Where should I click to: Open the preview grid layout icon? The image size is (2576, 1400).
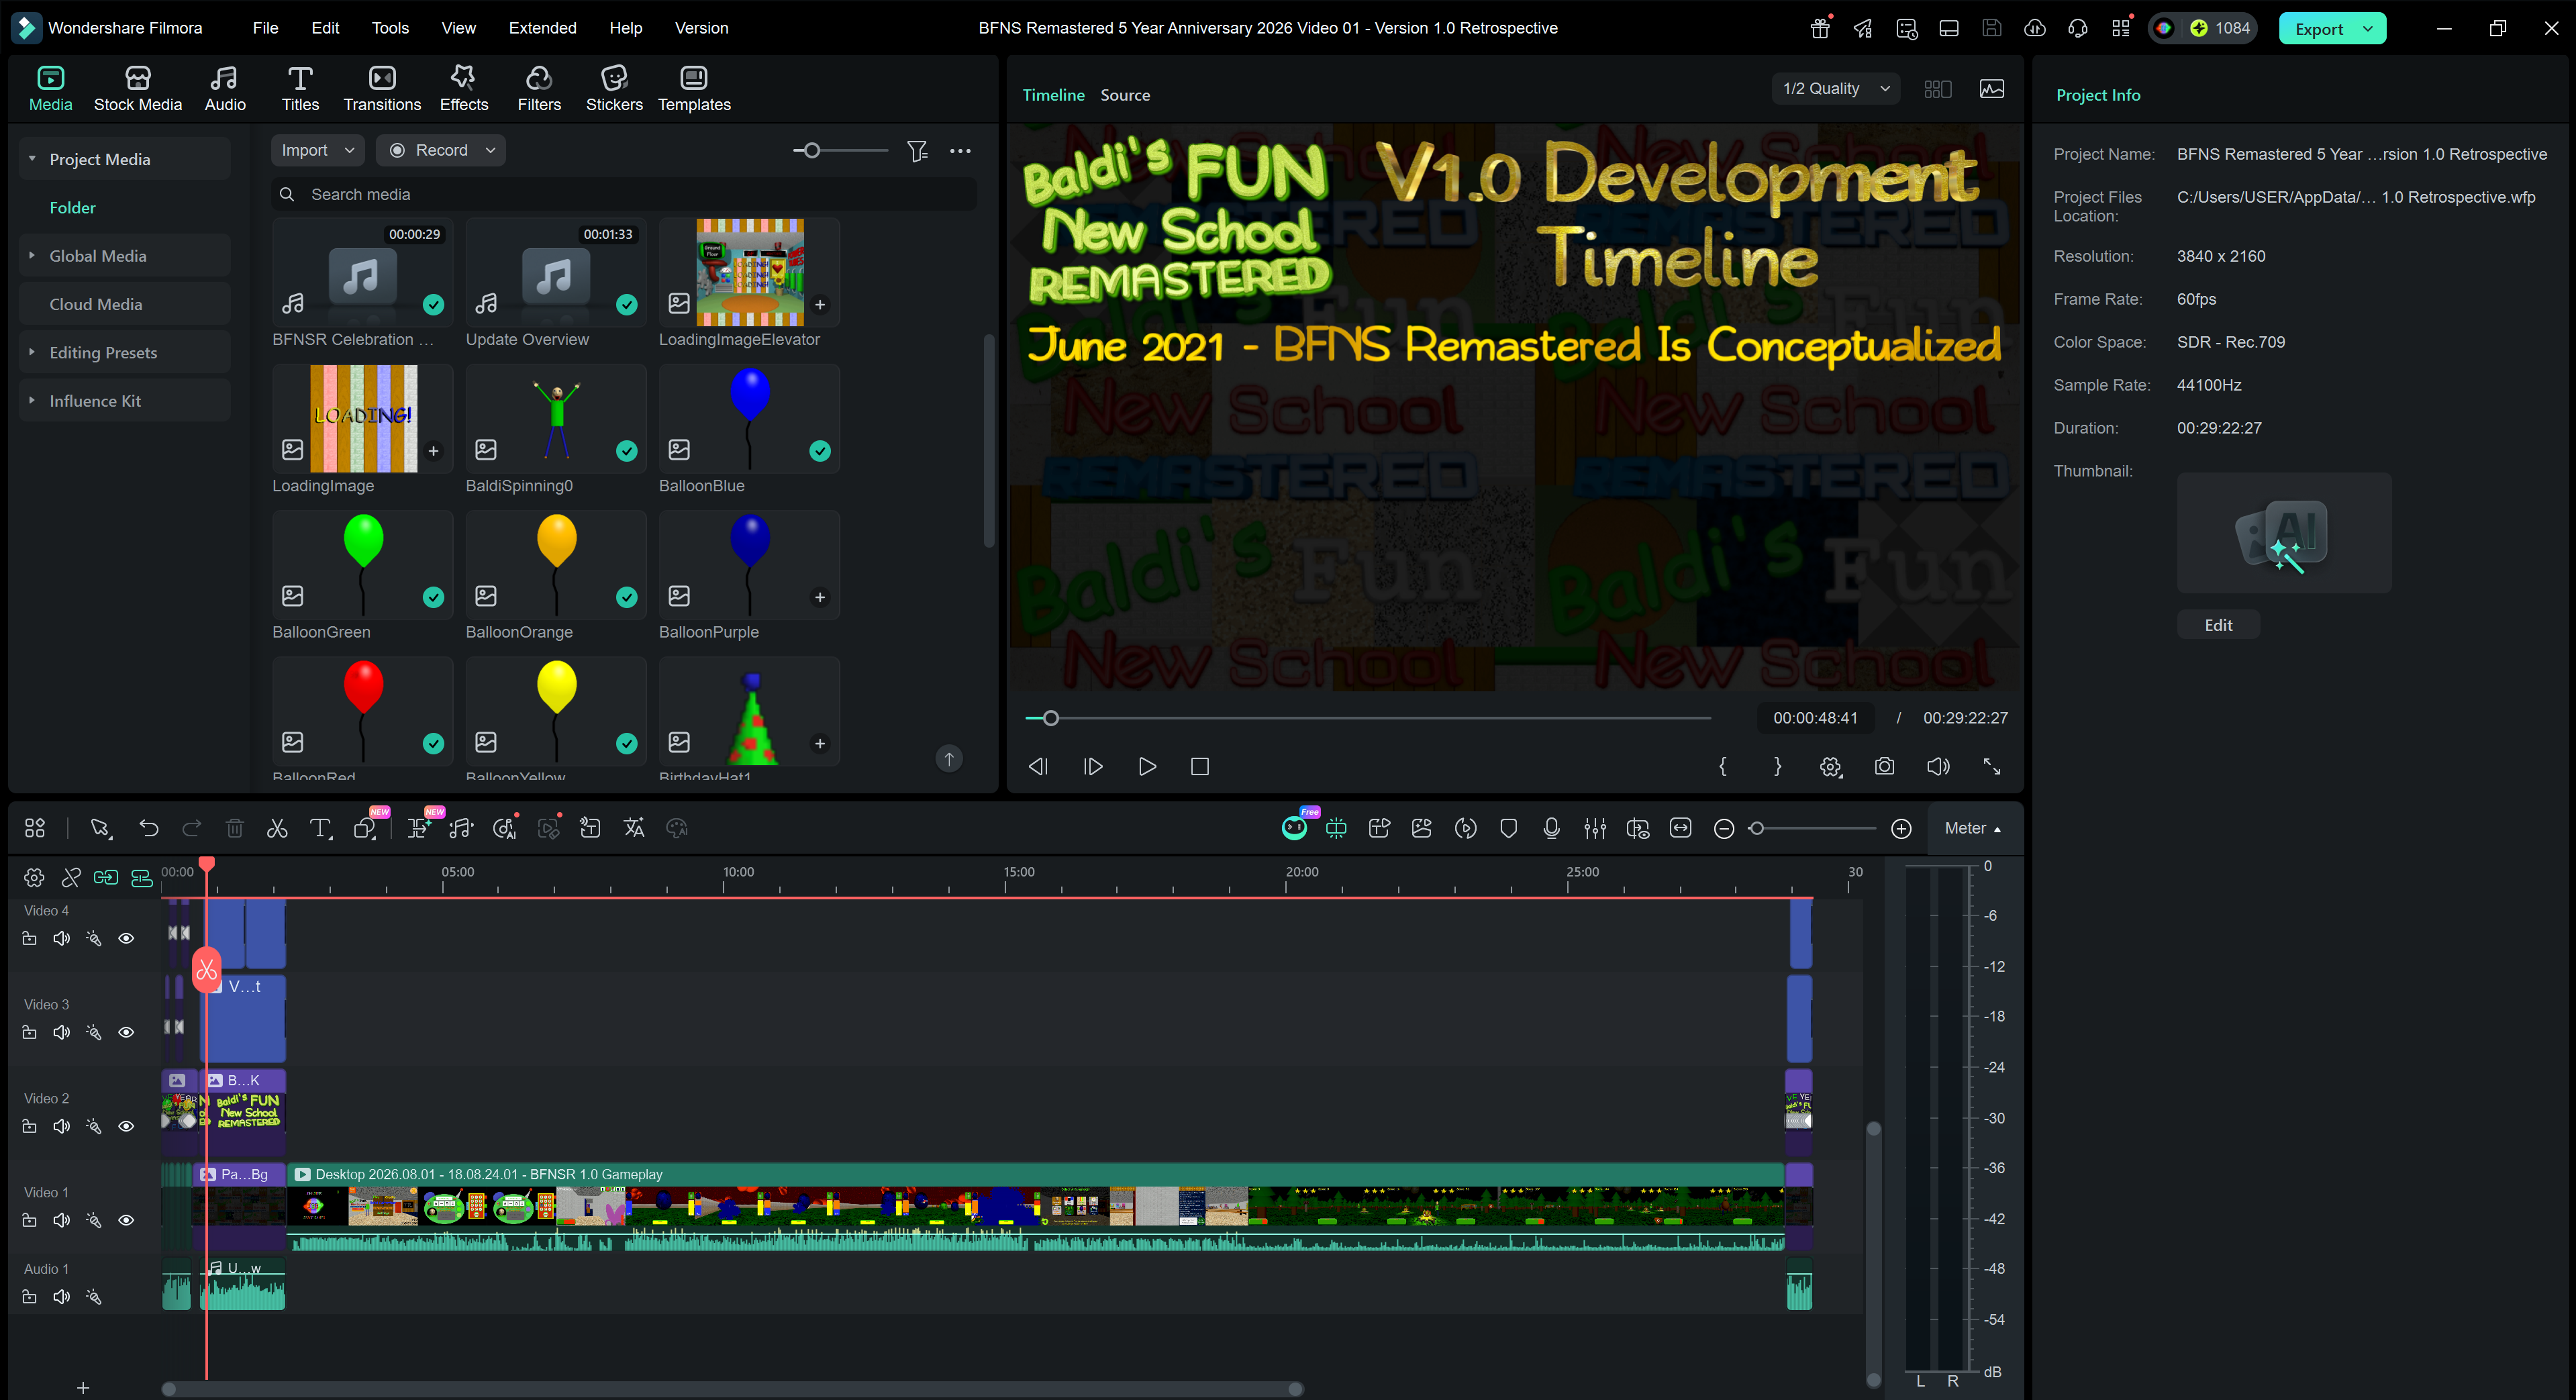point(1938,89)
